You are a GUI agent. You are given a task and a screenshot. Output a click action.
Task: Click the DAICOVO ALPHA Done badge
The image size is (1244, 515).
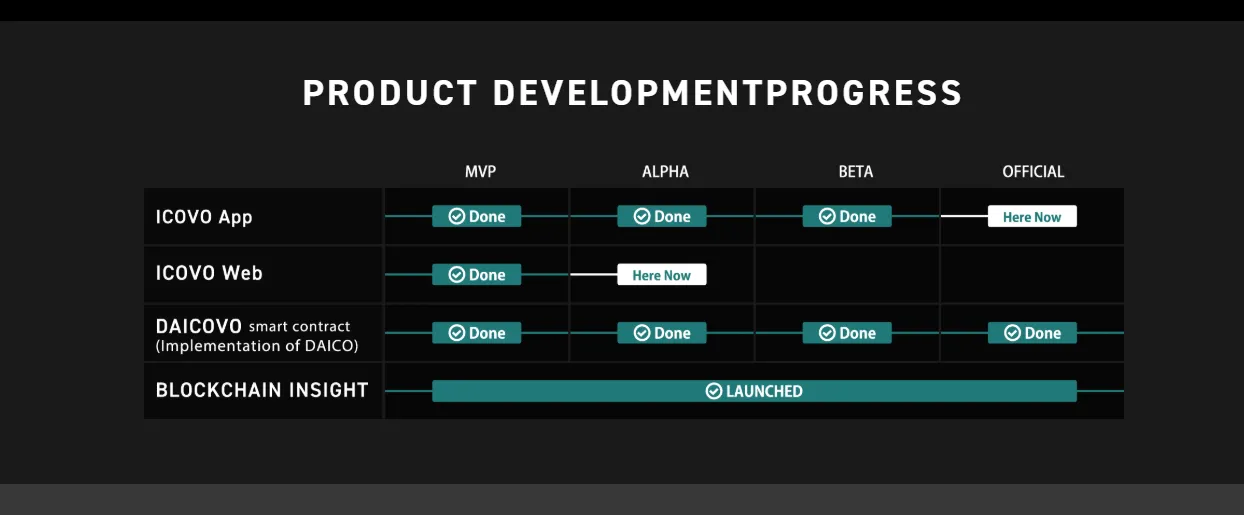661,333
